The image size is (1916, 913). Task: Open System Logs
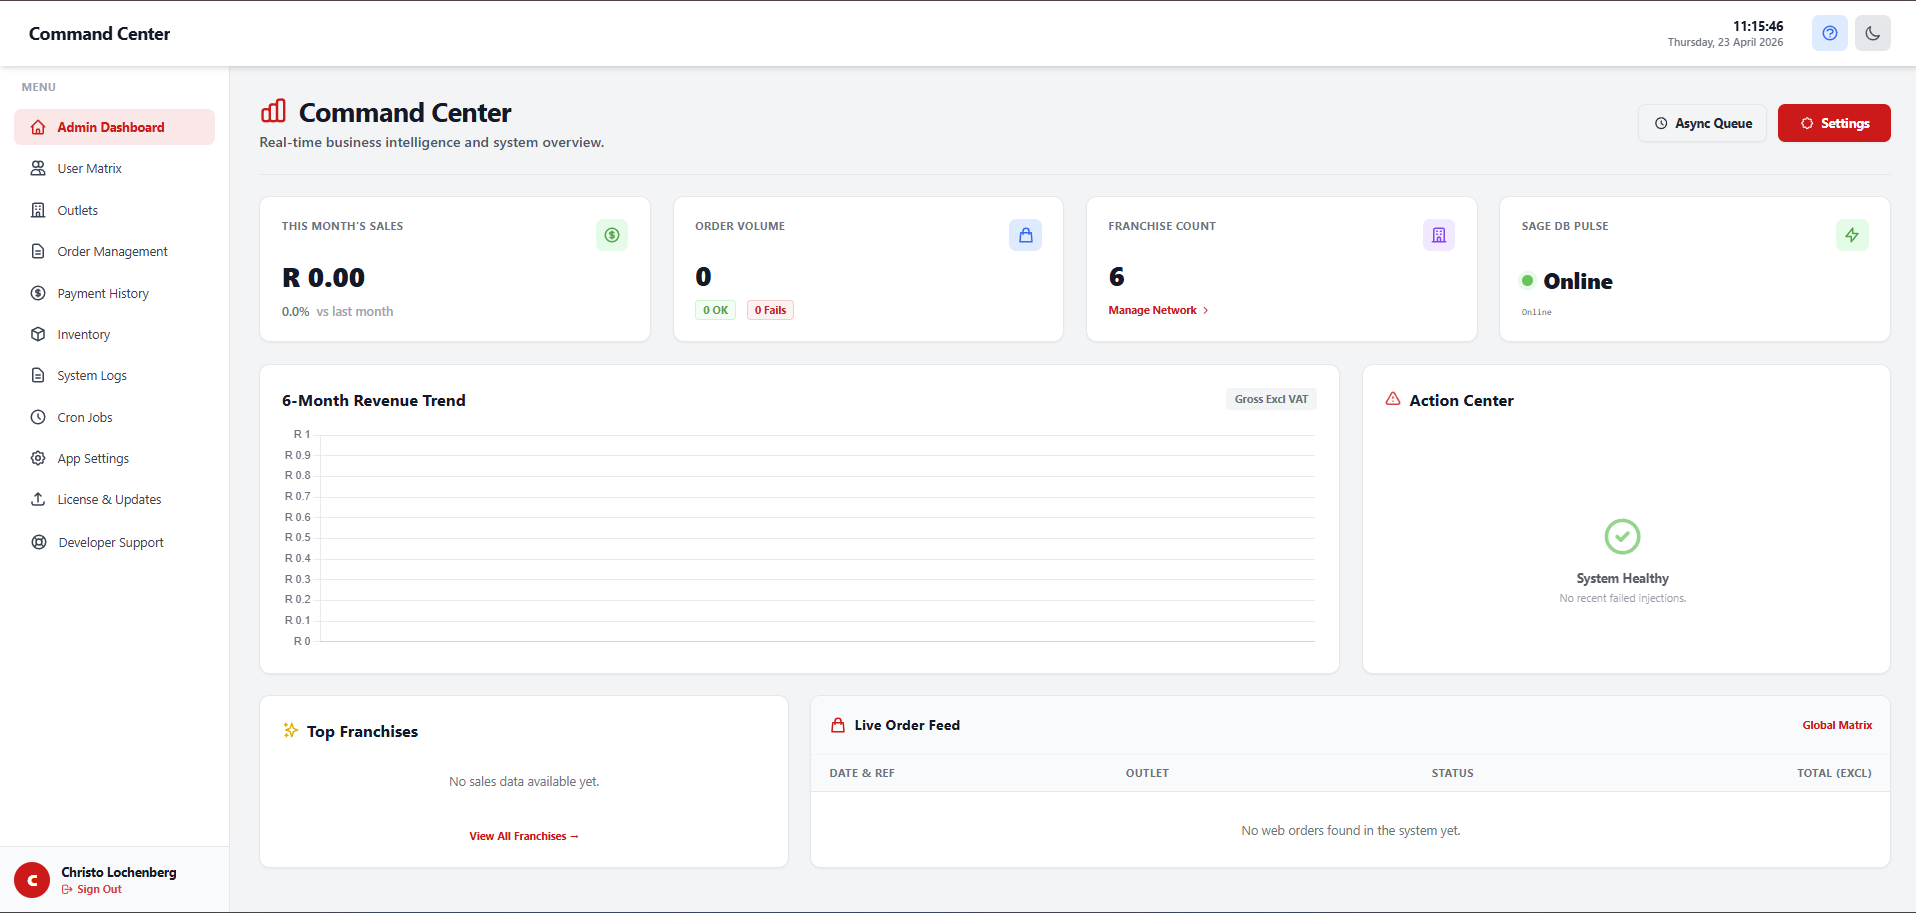(114, 375)
